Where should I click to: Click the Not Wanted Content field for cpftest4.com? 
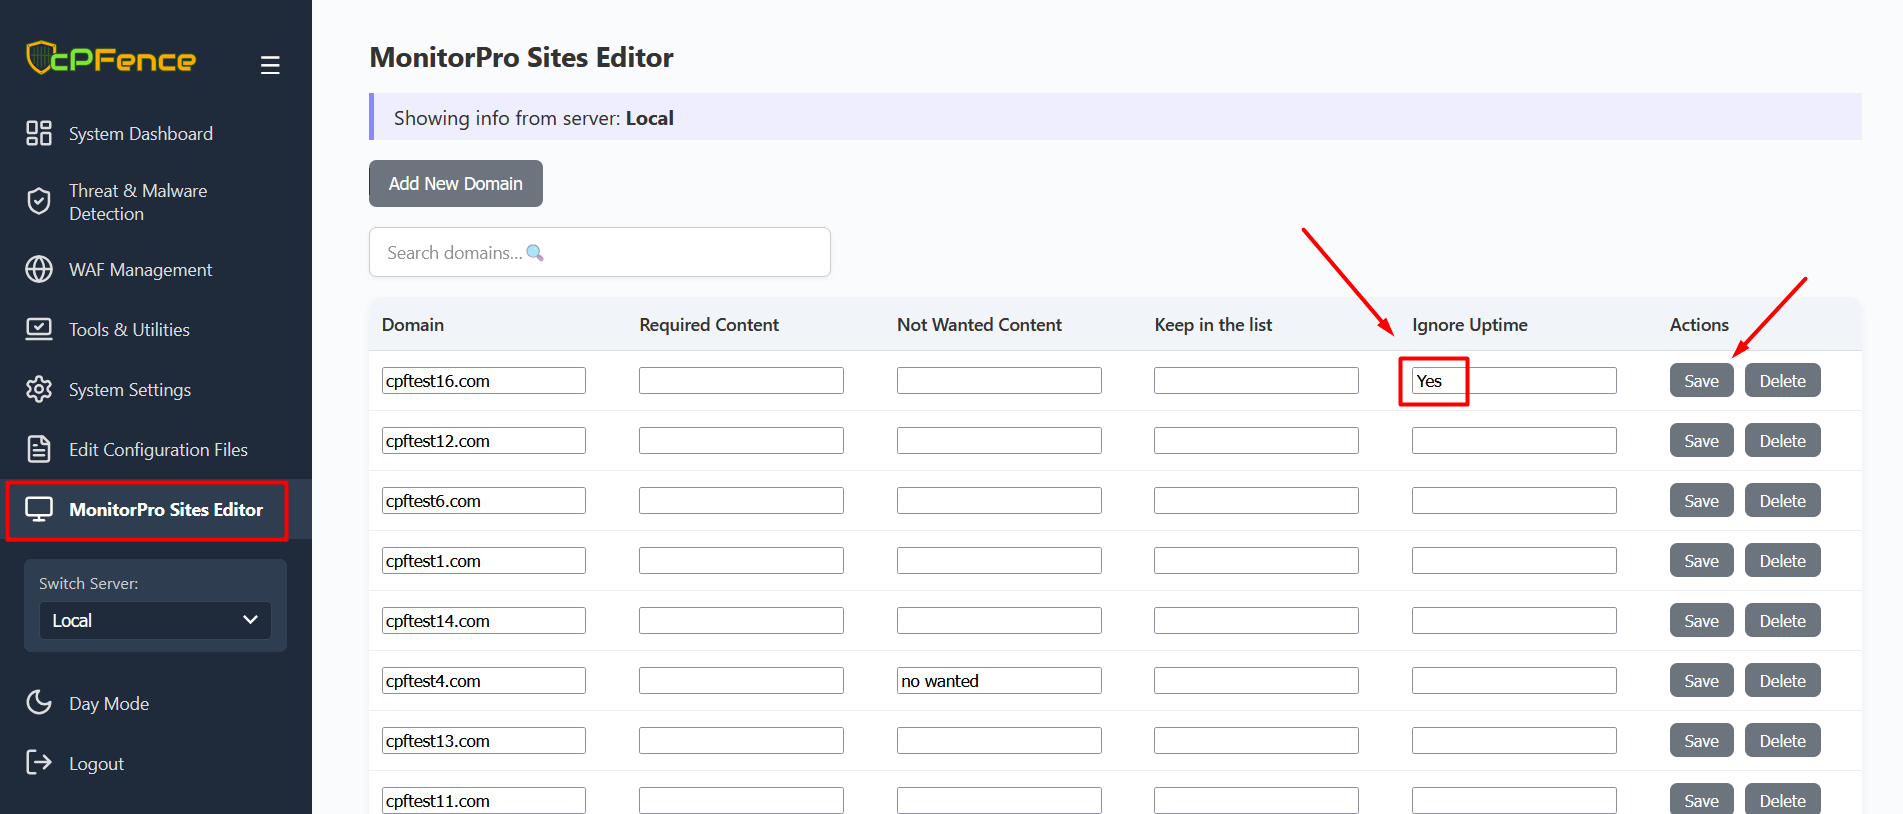point(998,681)
